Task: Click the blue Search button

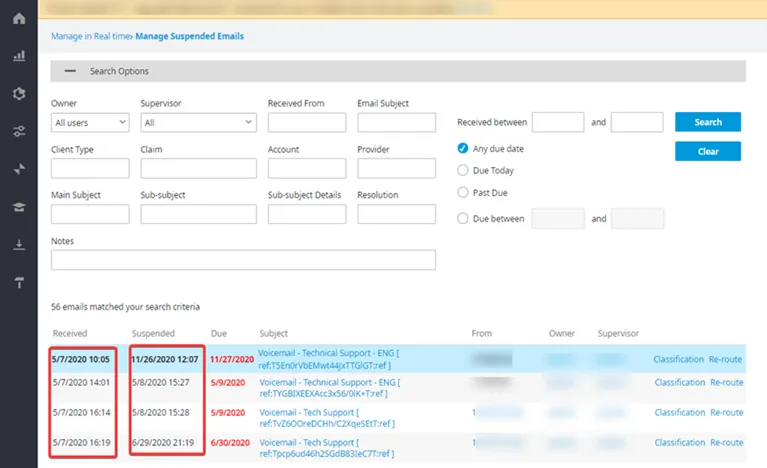Action: [x=708, y=122]
